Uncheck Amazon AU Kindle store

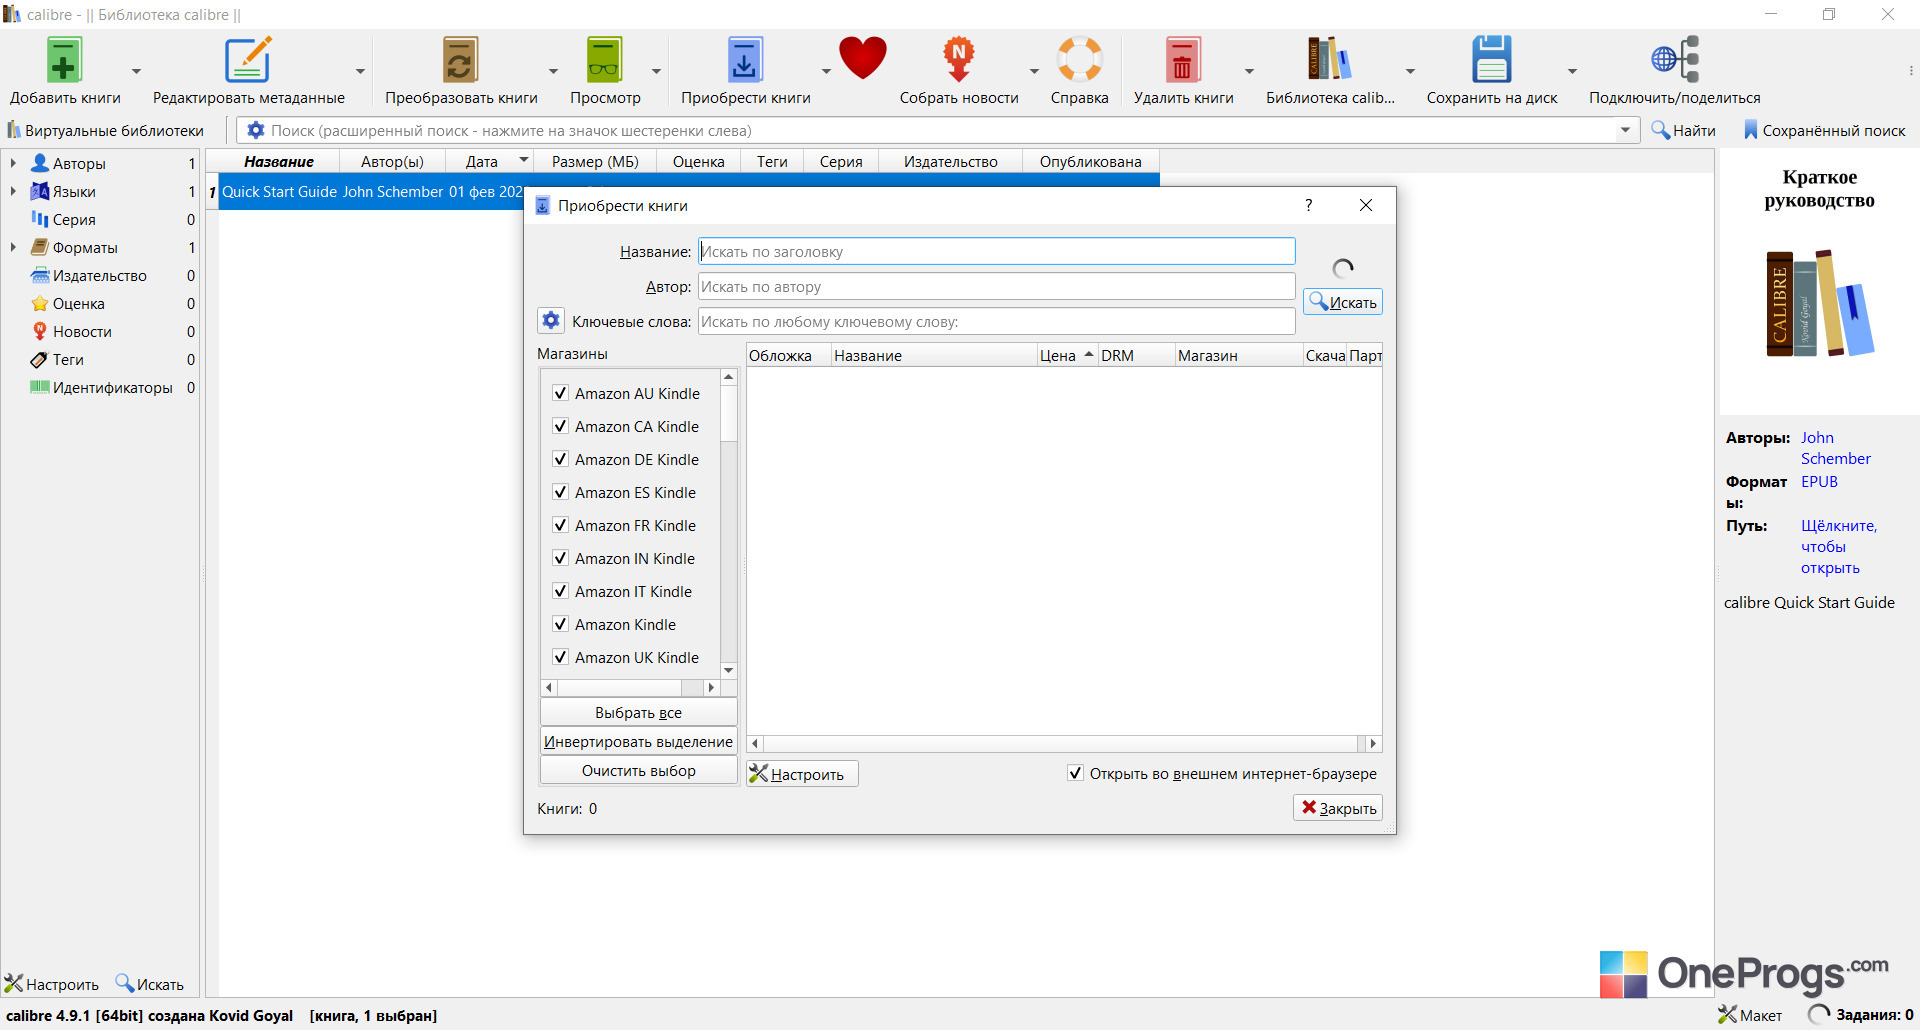click(560, 393)
